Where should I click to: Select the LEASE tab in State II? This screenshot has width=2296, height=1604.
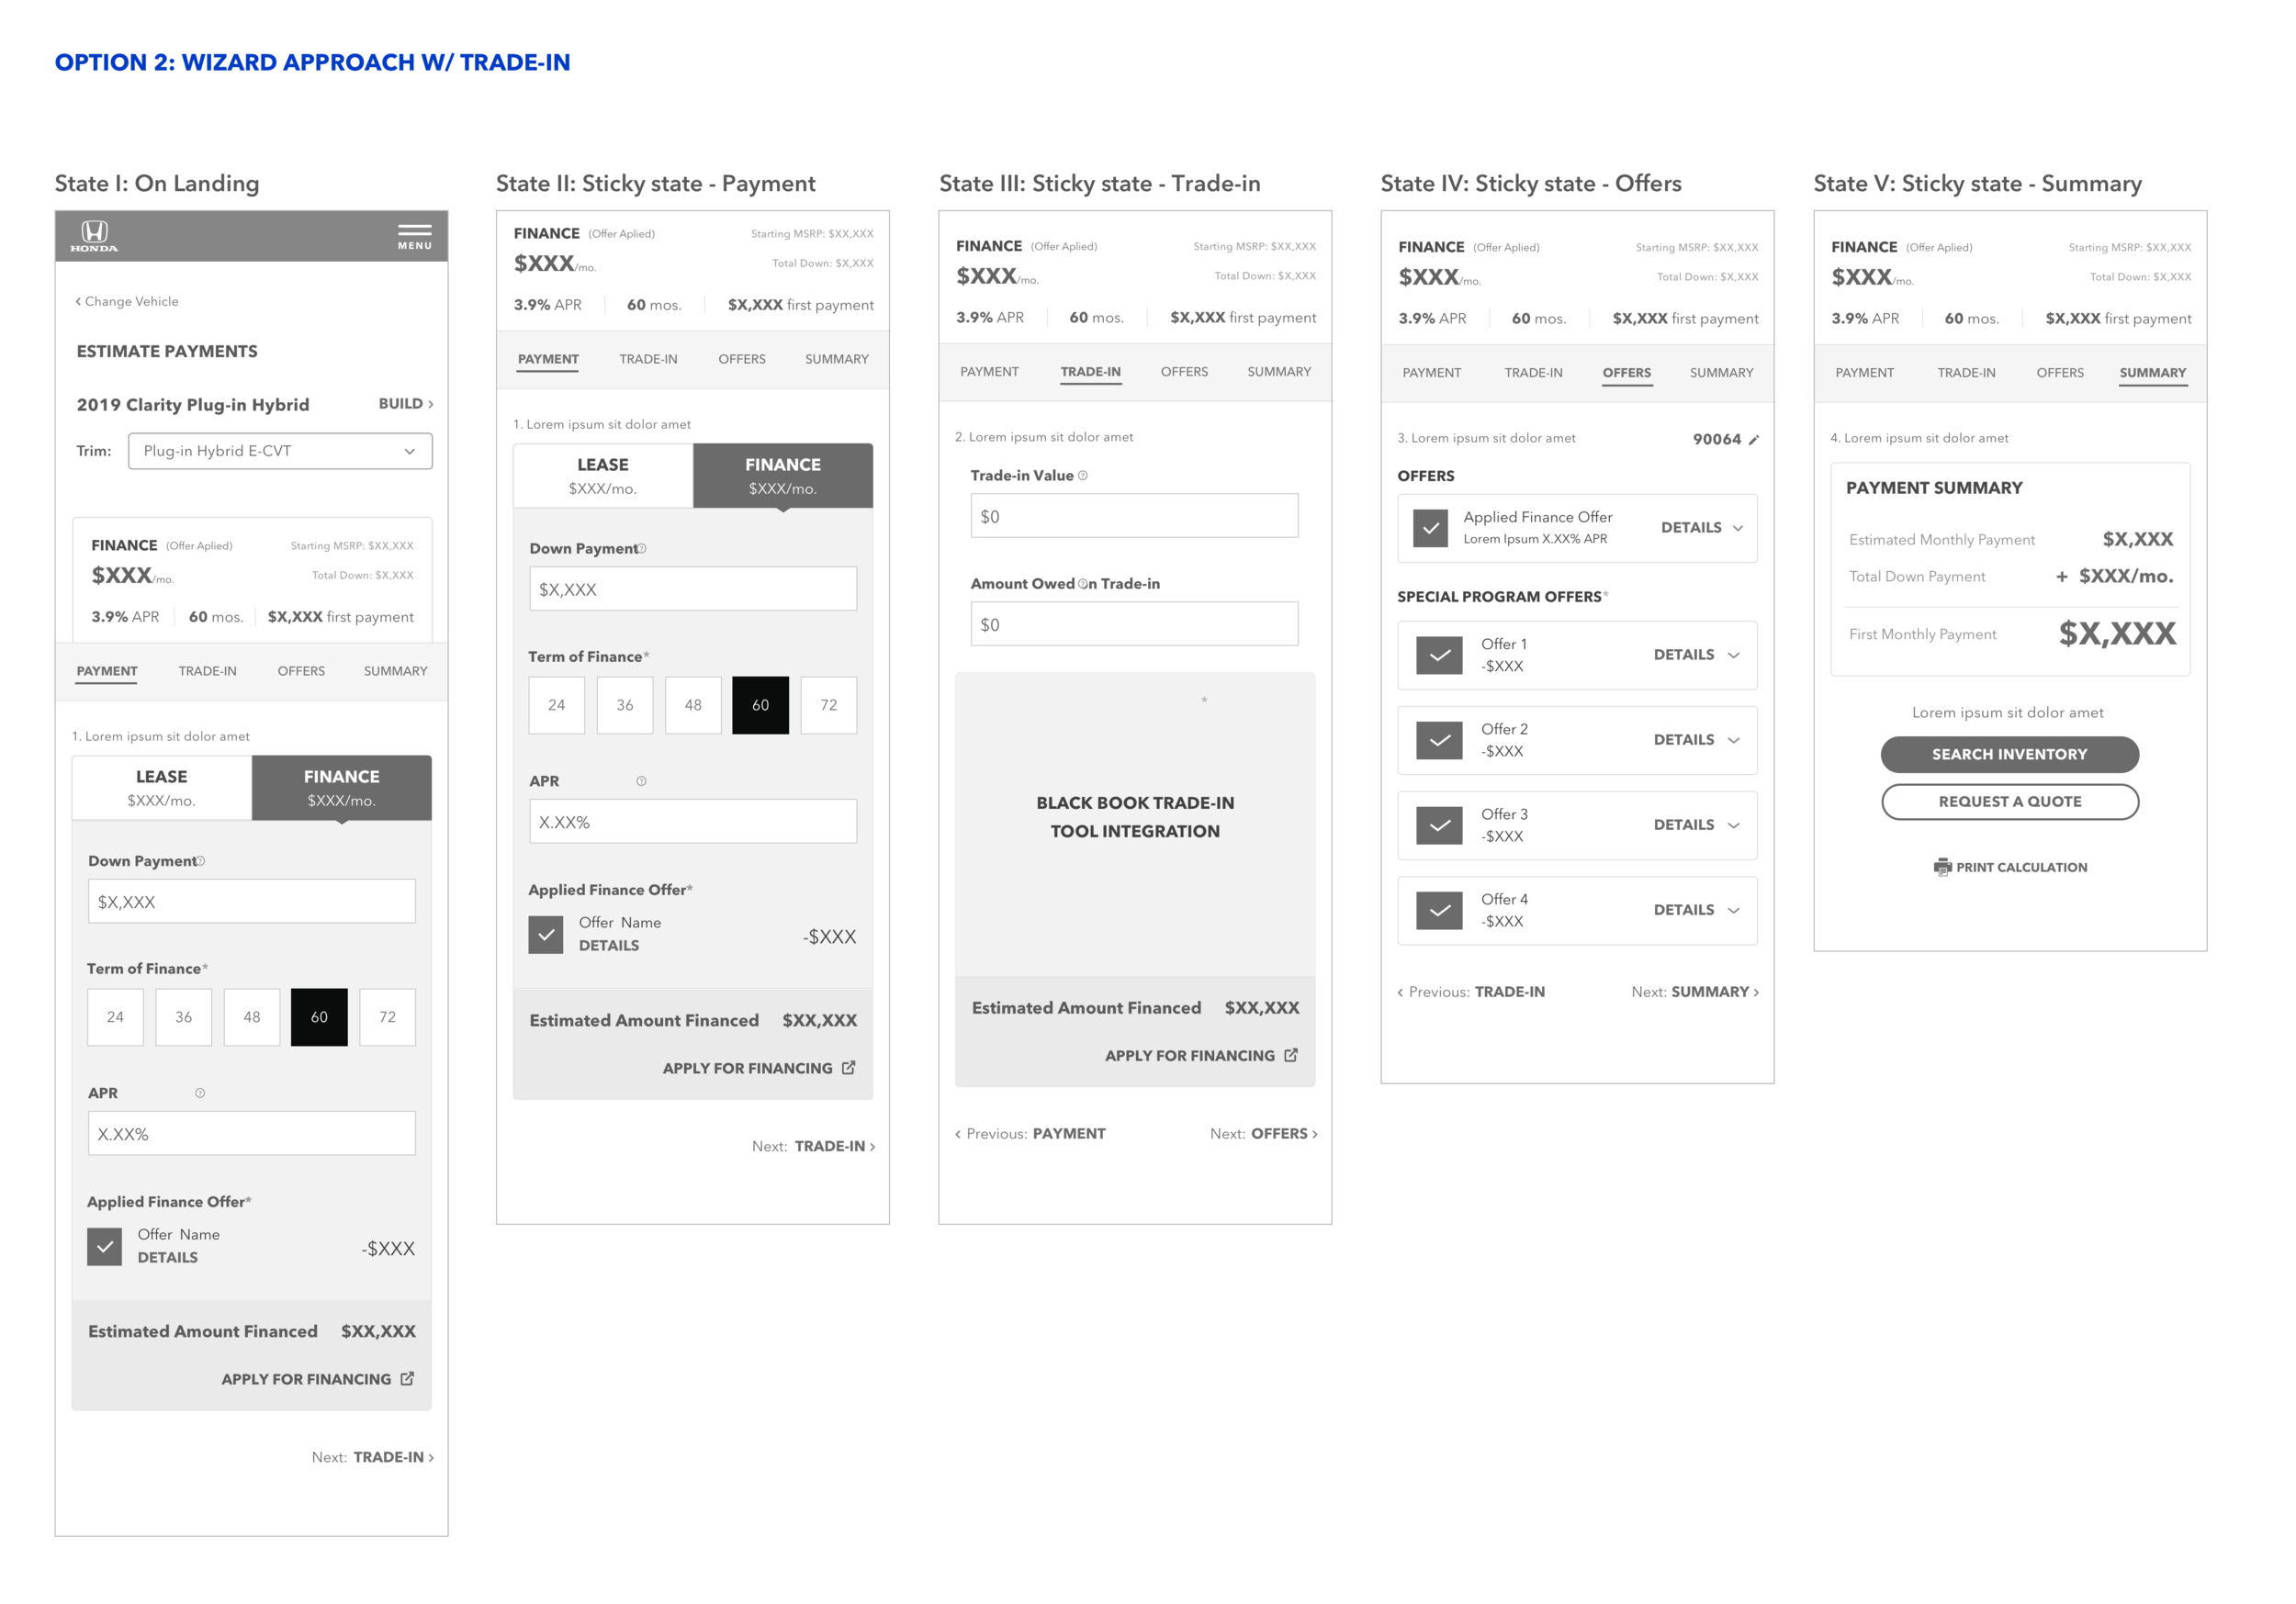coord(603,475)
